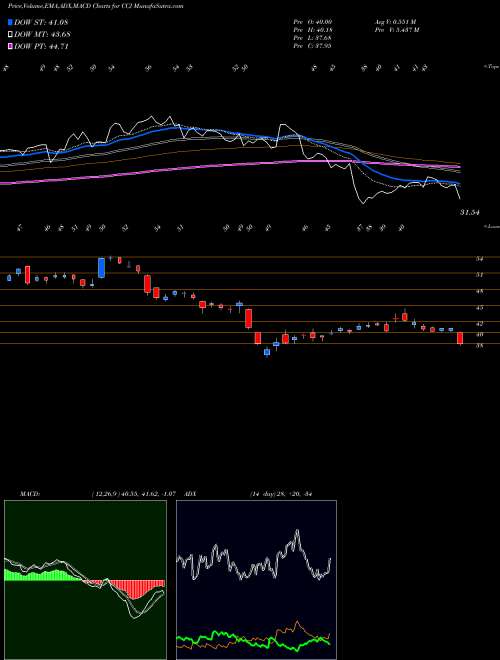Image resolution: width=500 pixels, height=660 pixels.
Task: Click the ADX (14 day) parameter values
Action: click(283, 493)
